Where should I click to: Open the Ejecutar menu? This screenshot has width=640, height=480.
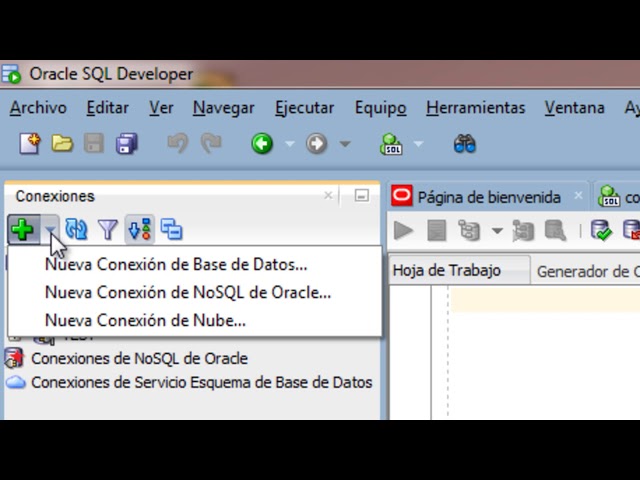[x=304, y=108]
